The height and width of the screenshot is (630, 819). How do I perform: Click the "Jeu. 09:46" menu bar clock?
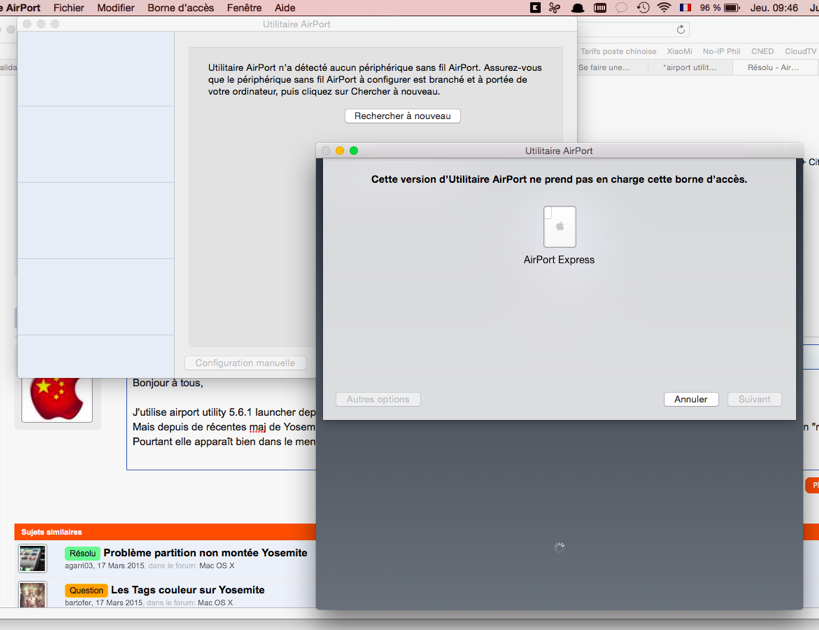[x=774, y=8]
